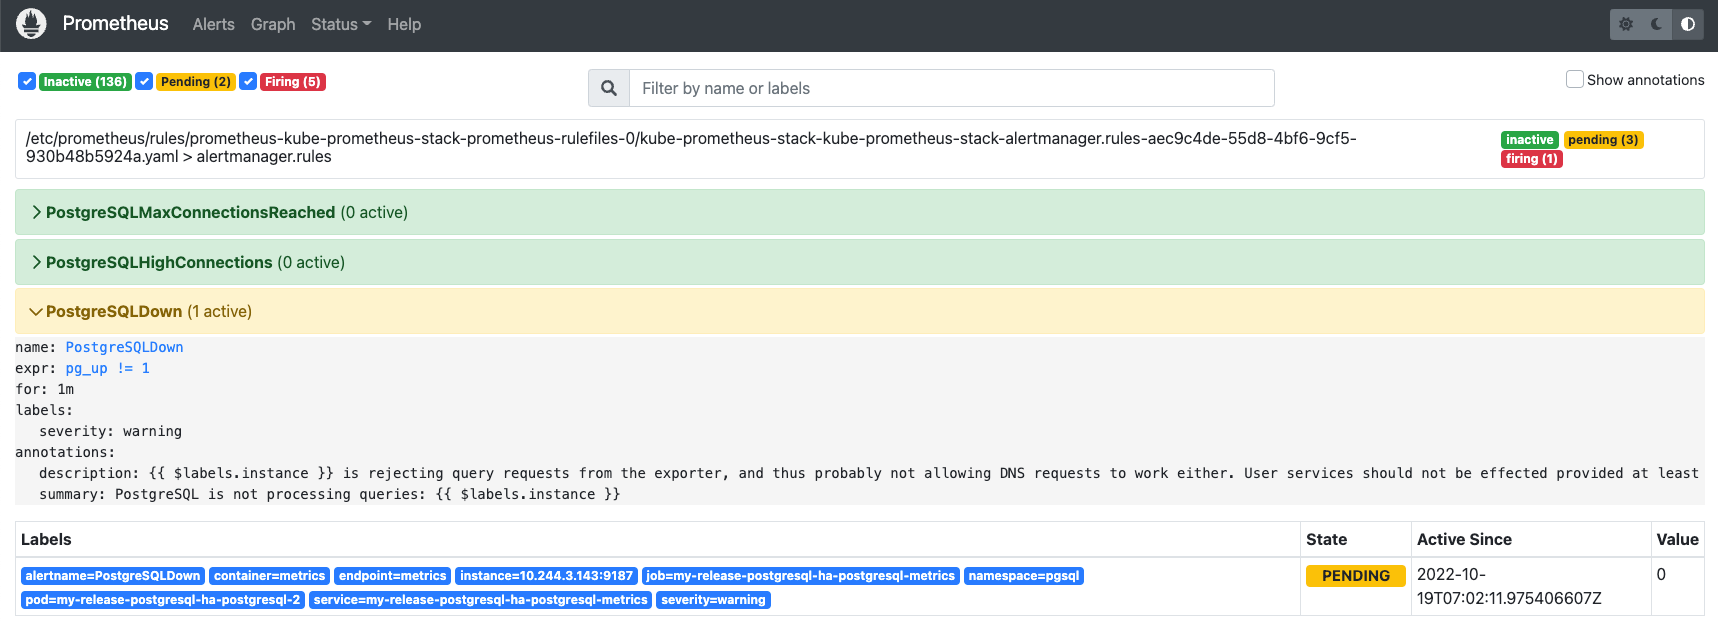
Task: Click the group's inactive badge
Action: point(1529,140)
